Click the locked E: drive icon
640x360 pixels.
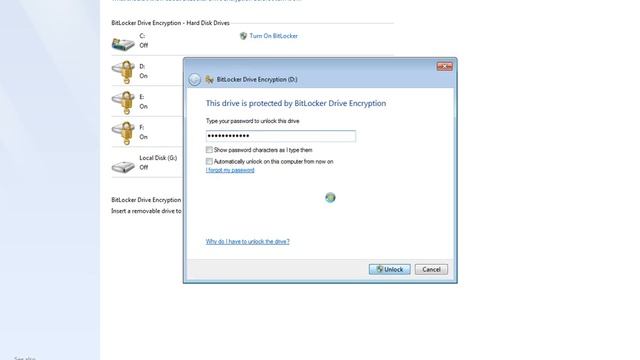tap(123, 102)
